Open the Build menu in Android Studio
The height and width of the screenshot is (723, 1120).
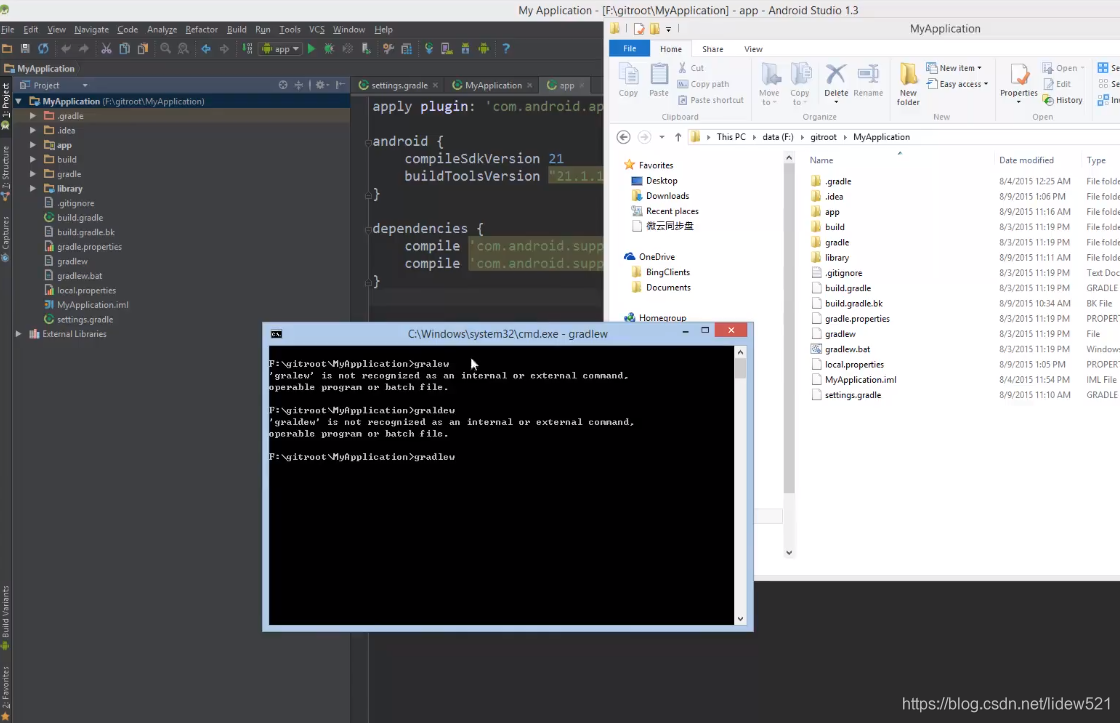pyautogui.click(x=236, y=29)
